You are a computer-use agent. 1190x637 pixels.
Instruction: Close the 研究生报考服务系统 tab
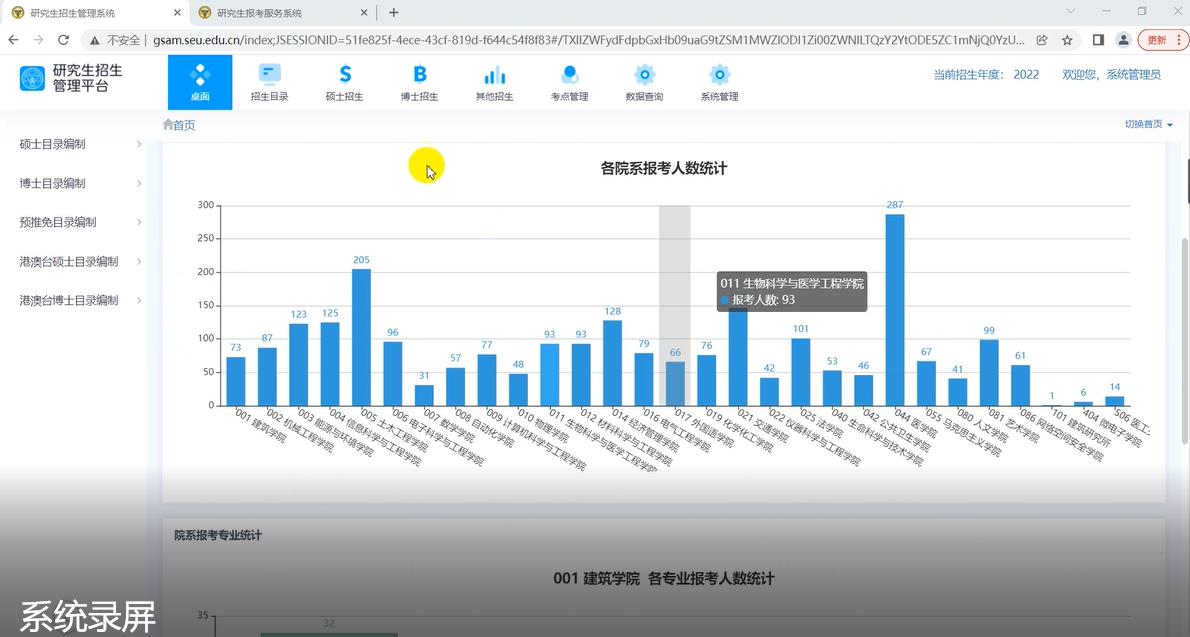tap(364, 13)
